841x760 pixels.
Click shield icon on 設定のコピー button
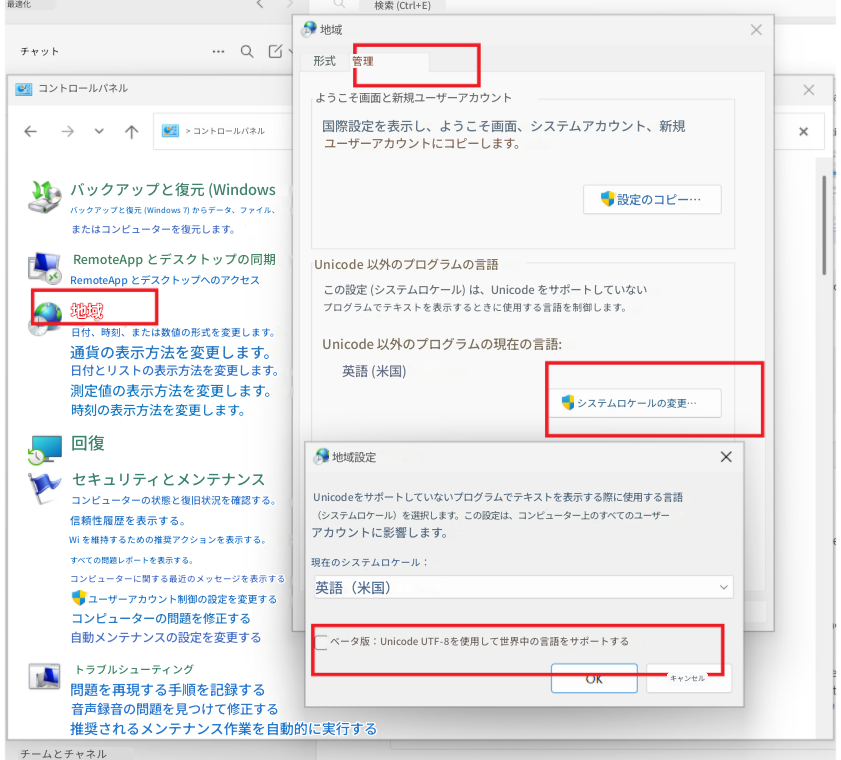(607, 199)
